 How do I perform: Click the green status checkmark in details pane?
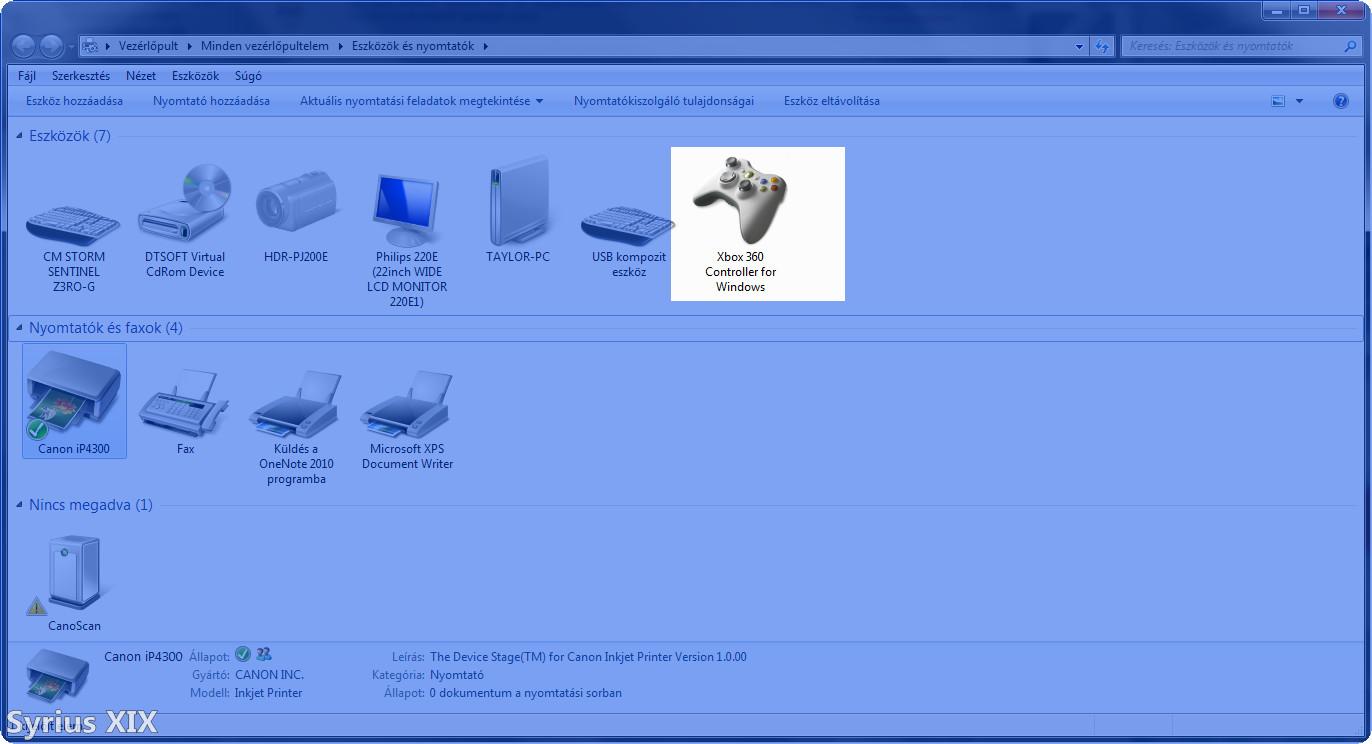(x=243, y=655)
